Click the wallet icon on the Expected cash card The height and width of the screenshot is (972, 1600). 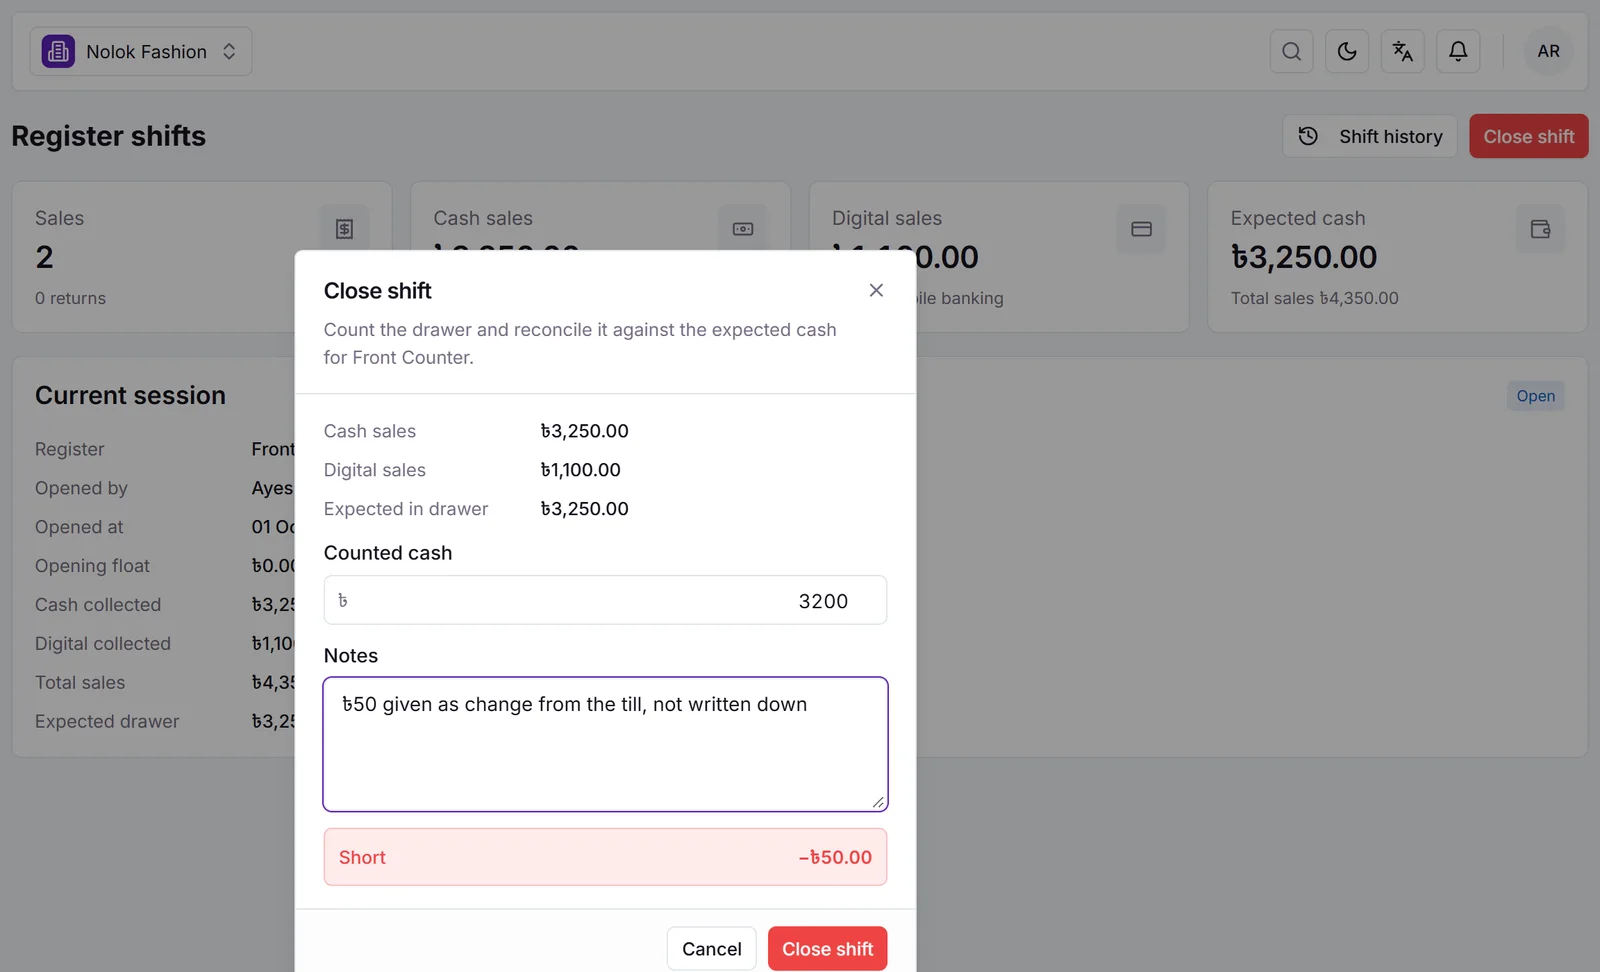click(x=1540, y=229)
